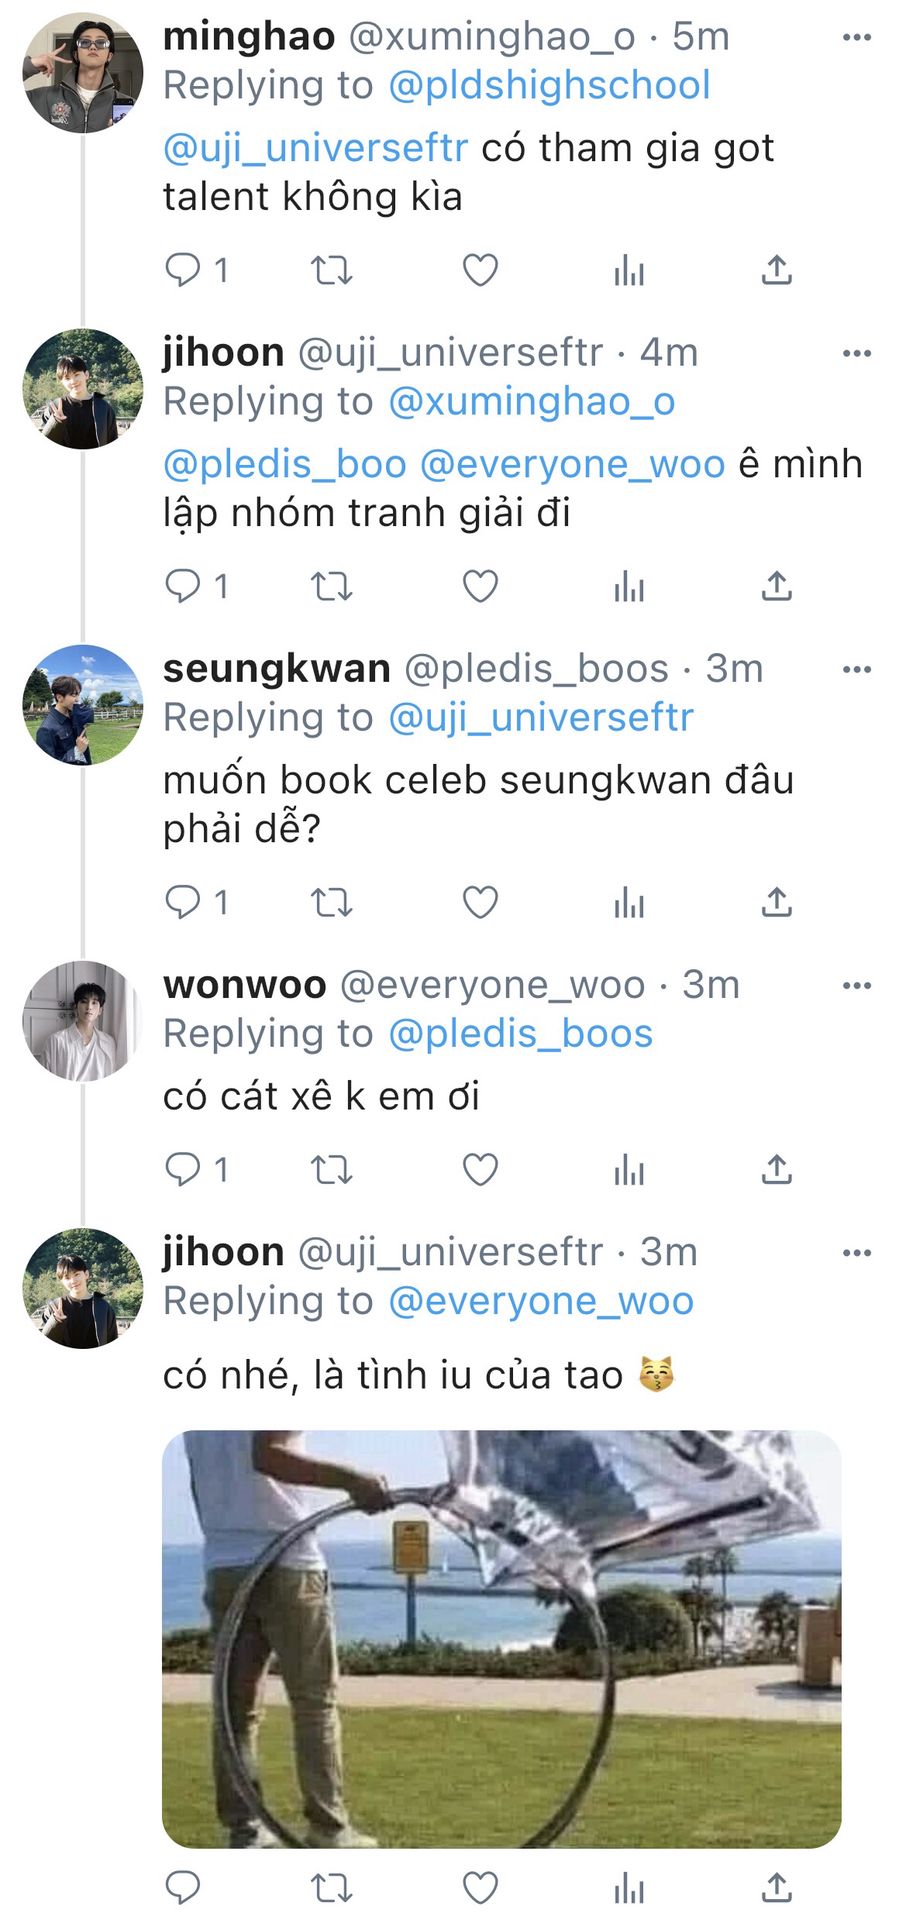Share jihoon's tweet with the image

pyautogui.click(x=776, y=1889)
